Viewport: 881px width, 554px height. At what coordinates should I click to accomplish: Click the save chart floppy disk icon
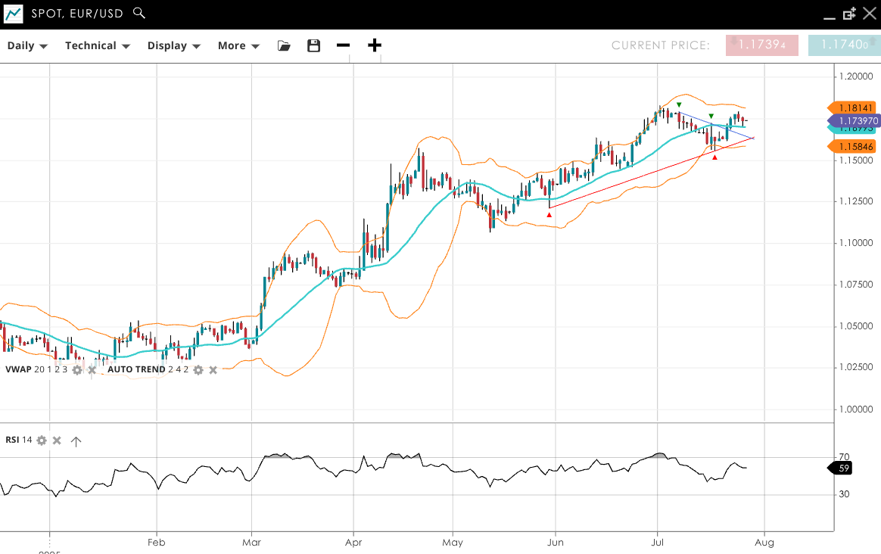click(x=314, y=46)
